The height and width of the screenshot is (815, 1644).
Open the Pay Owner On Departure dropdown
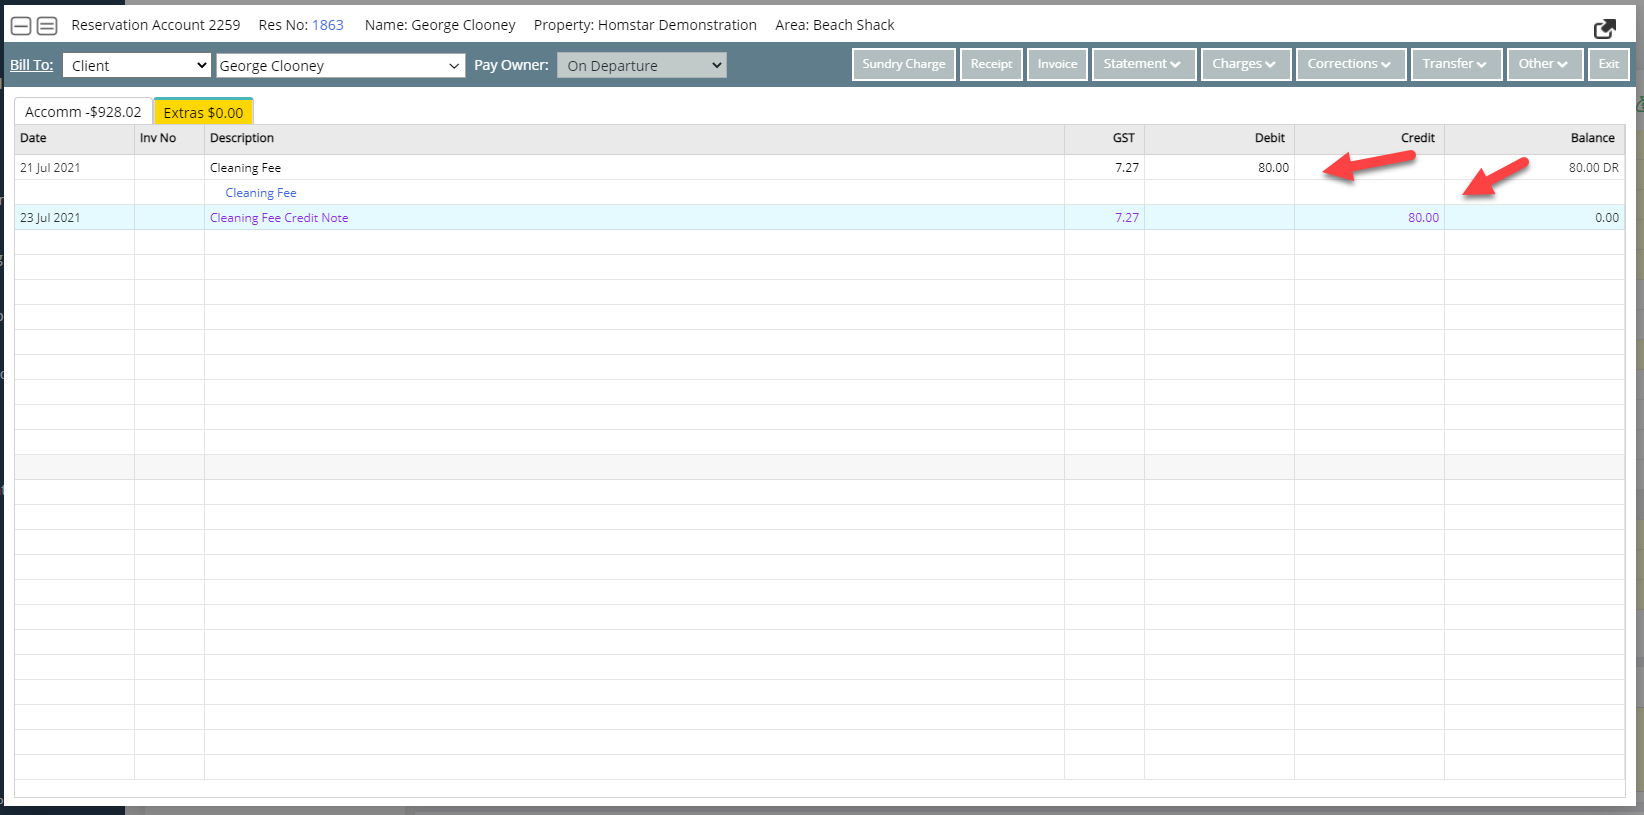[641, 66]
